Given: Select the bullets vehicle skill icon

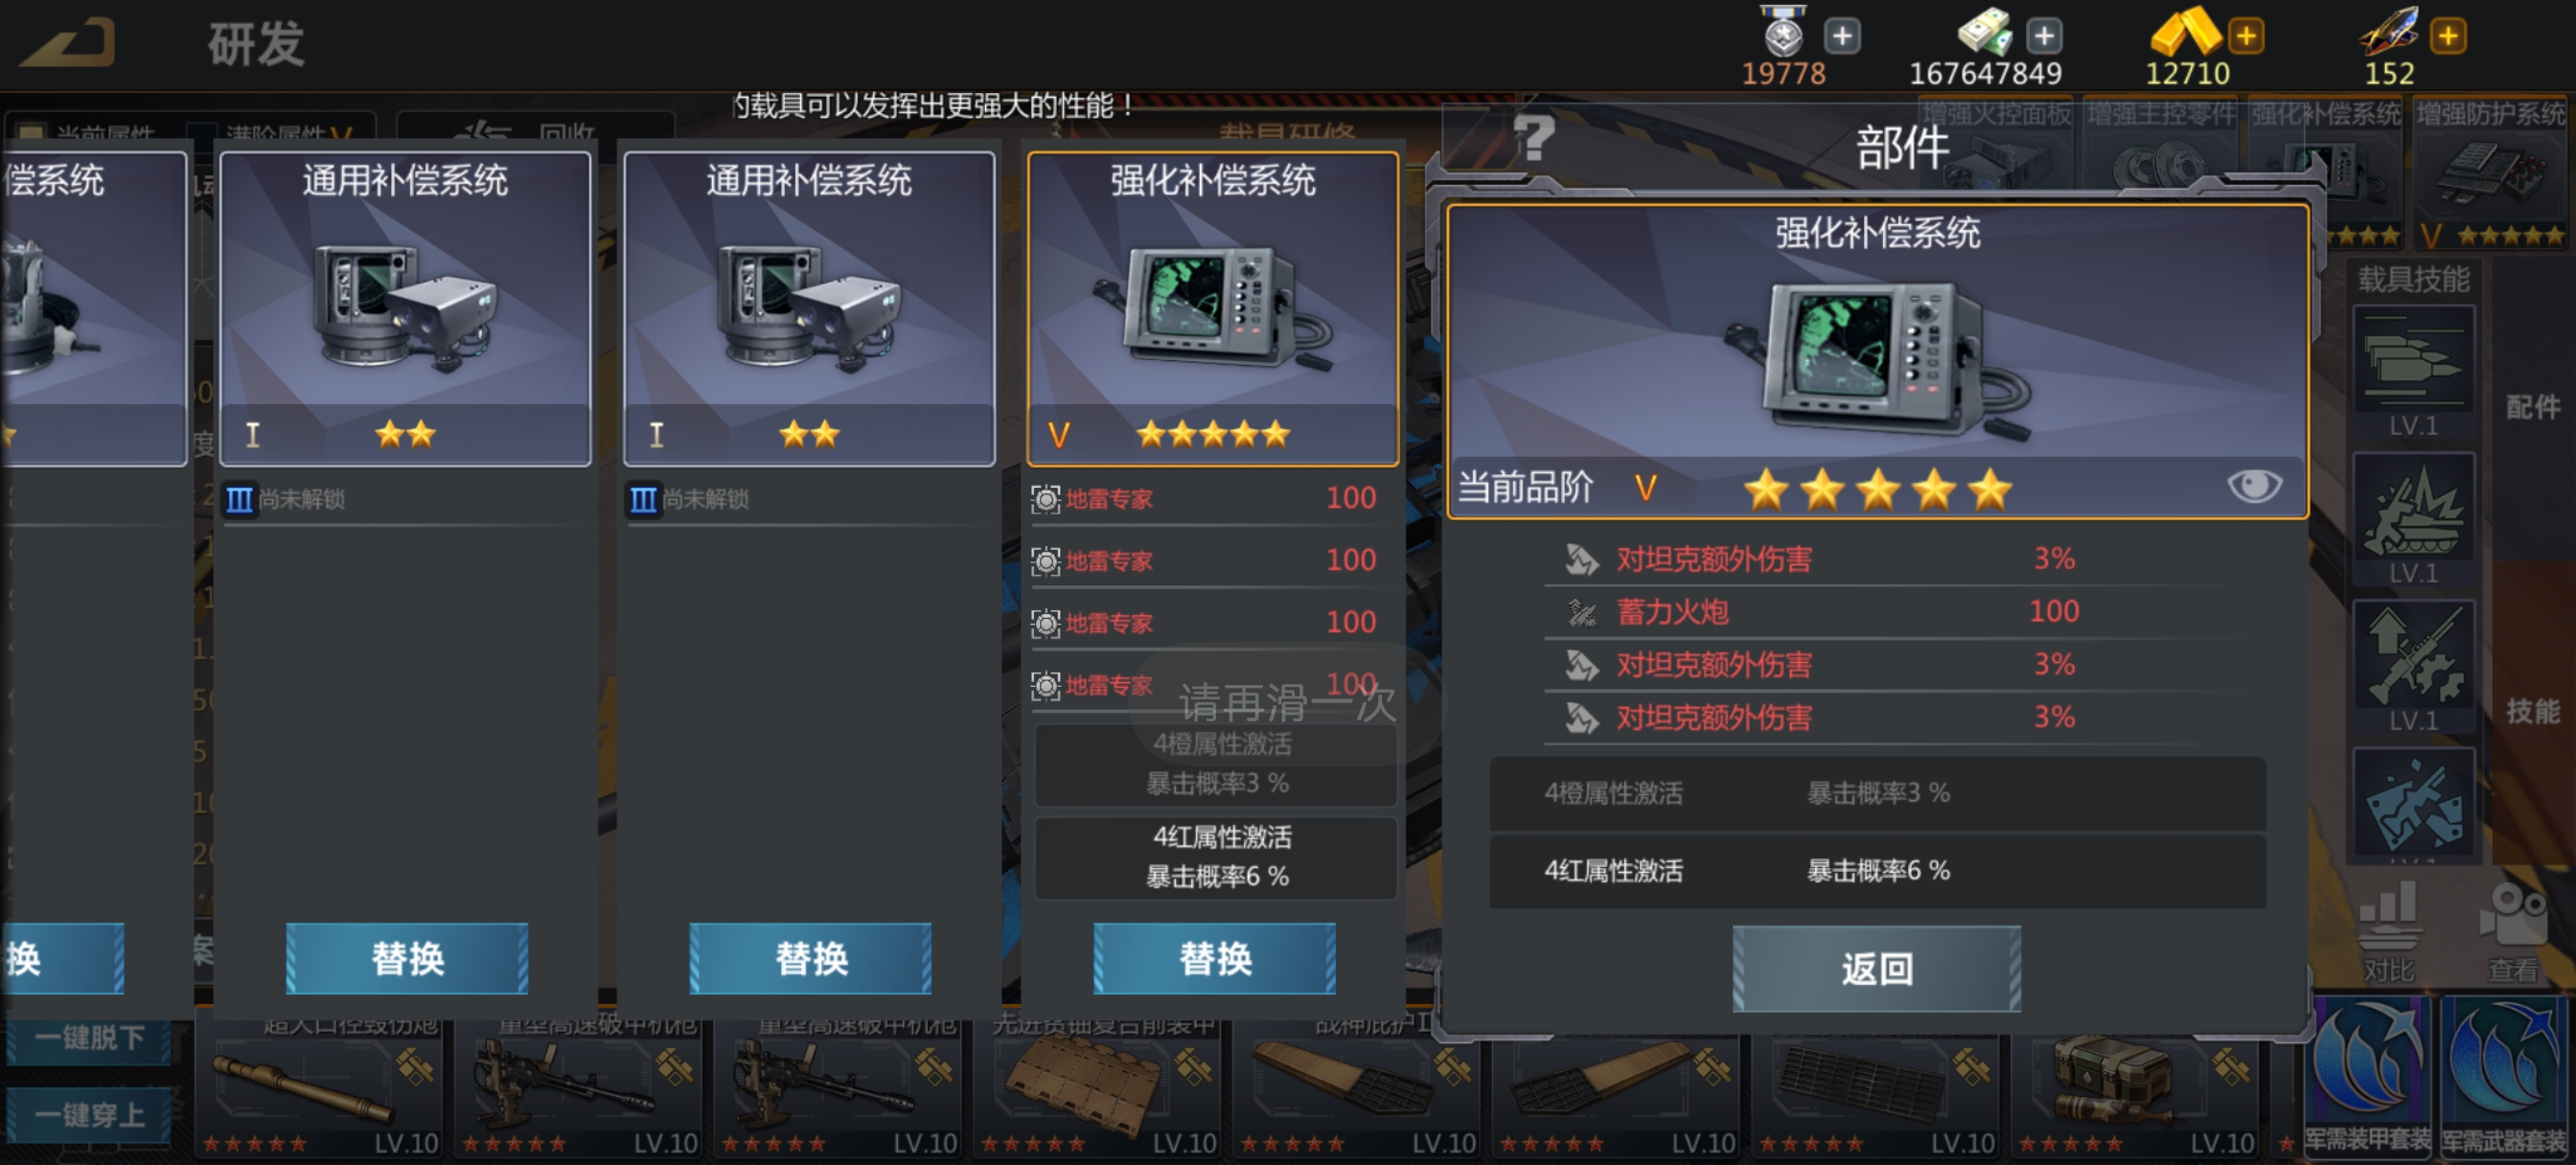Looking at the screenshot, I should [x=2413, y=361].
